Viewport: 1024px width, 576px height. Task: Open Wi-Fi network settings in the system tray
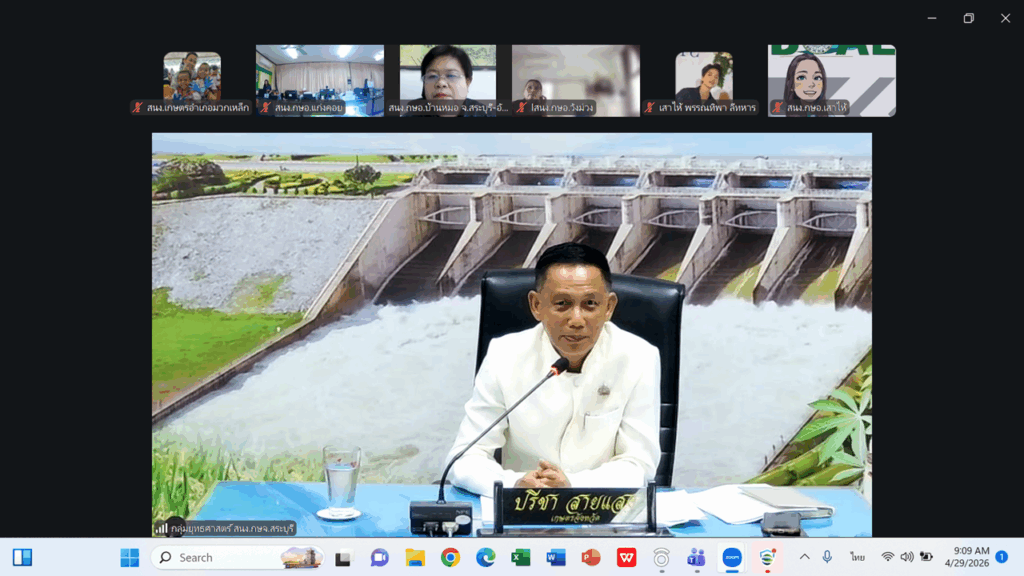887,557
